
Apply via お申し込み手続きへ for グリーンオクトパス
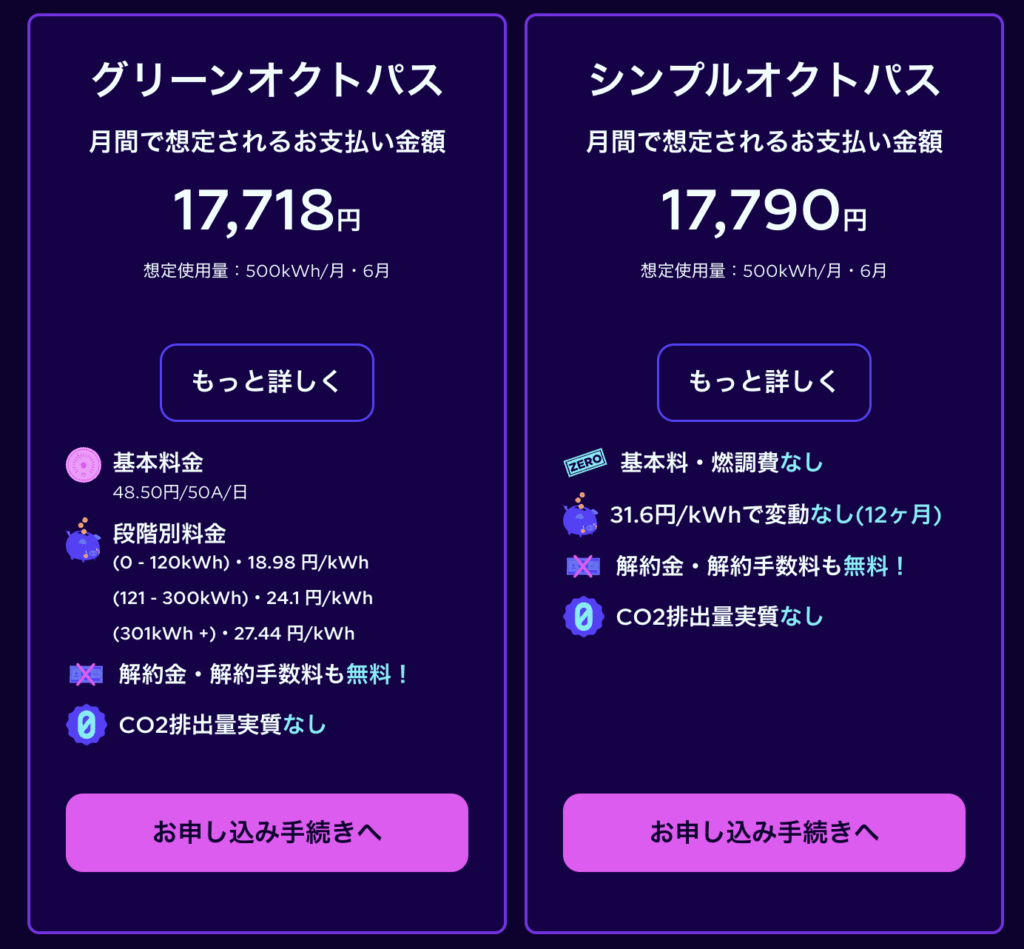coord(267,833)
